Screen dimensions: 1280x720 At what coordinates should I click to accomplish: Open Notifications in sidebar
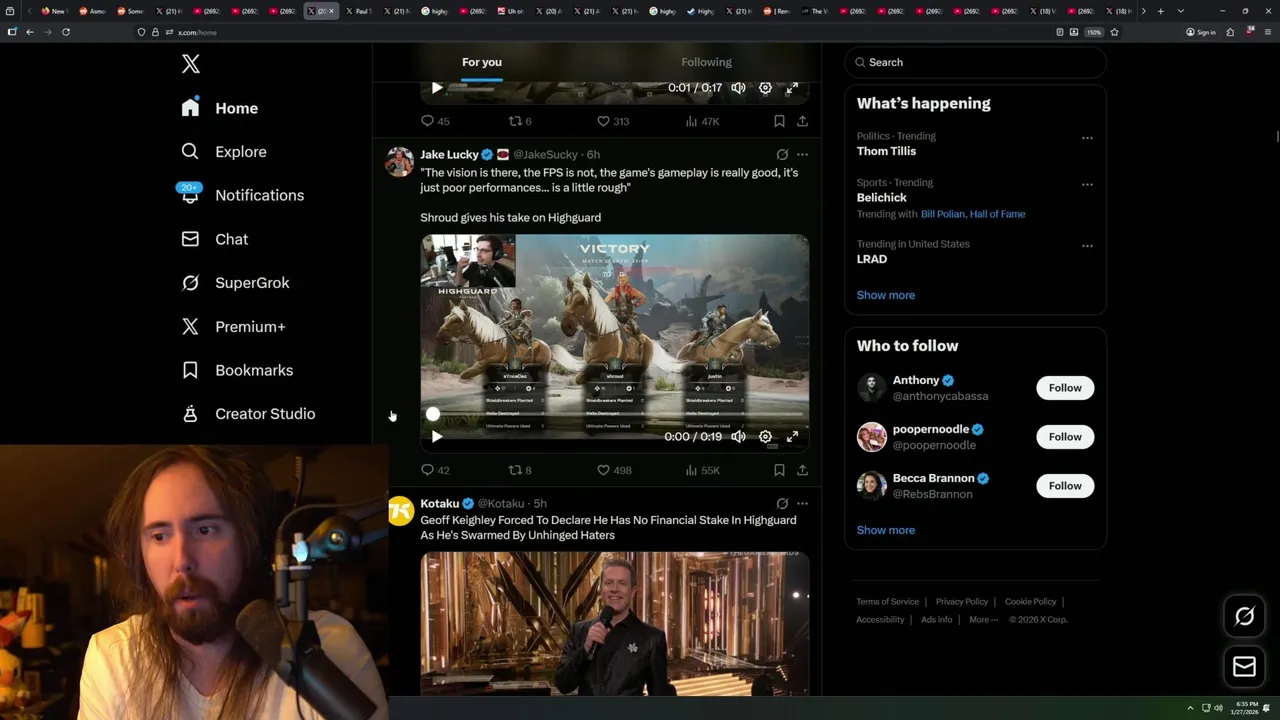[x=242, y=195]
